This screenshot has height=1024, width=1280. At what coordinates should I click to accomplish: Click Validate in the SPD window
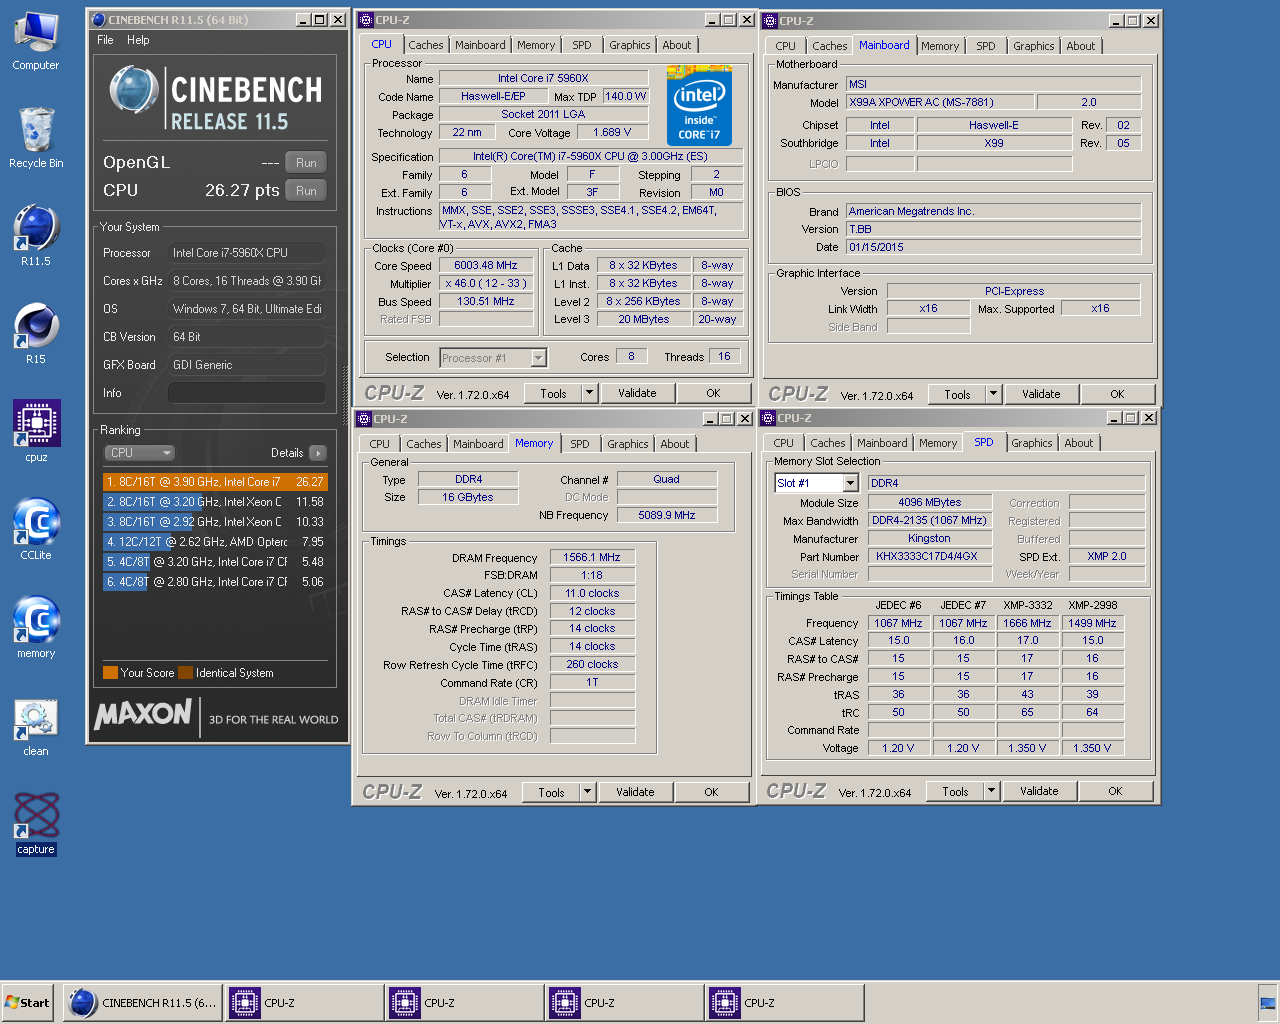tap(1039, 791)
